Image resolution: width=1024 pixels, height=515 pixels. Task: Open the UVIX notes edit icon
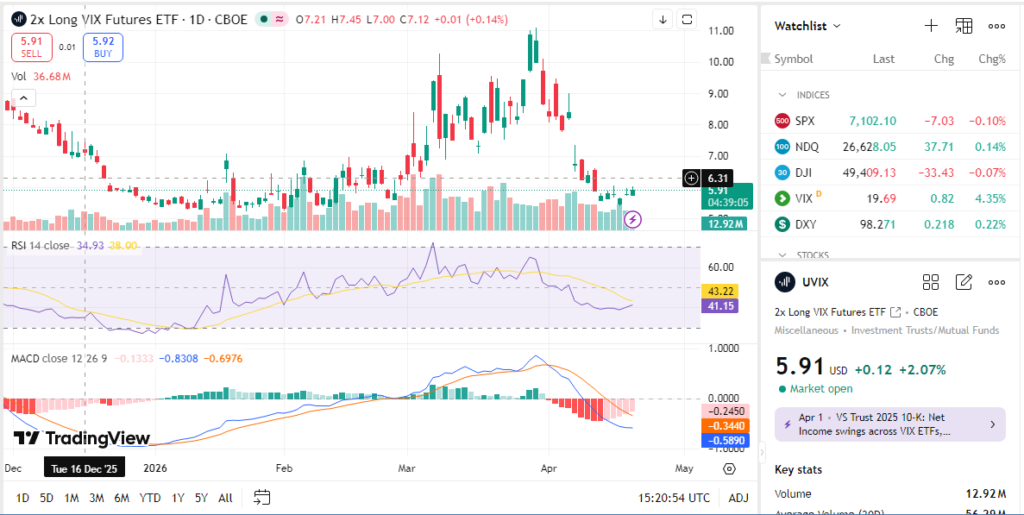point(964,282)
